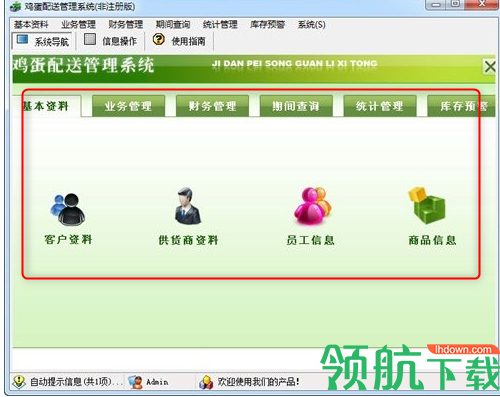Image resolution: width=500 pixels, height=397 pixels.
Task: Minimize the window
Action: click(x=436, y=4)
